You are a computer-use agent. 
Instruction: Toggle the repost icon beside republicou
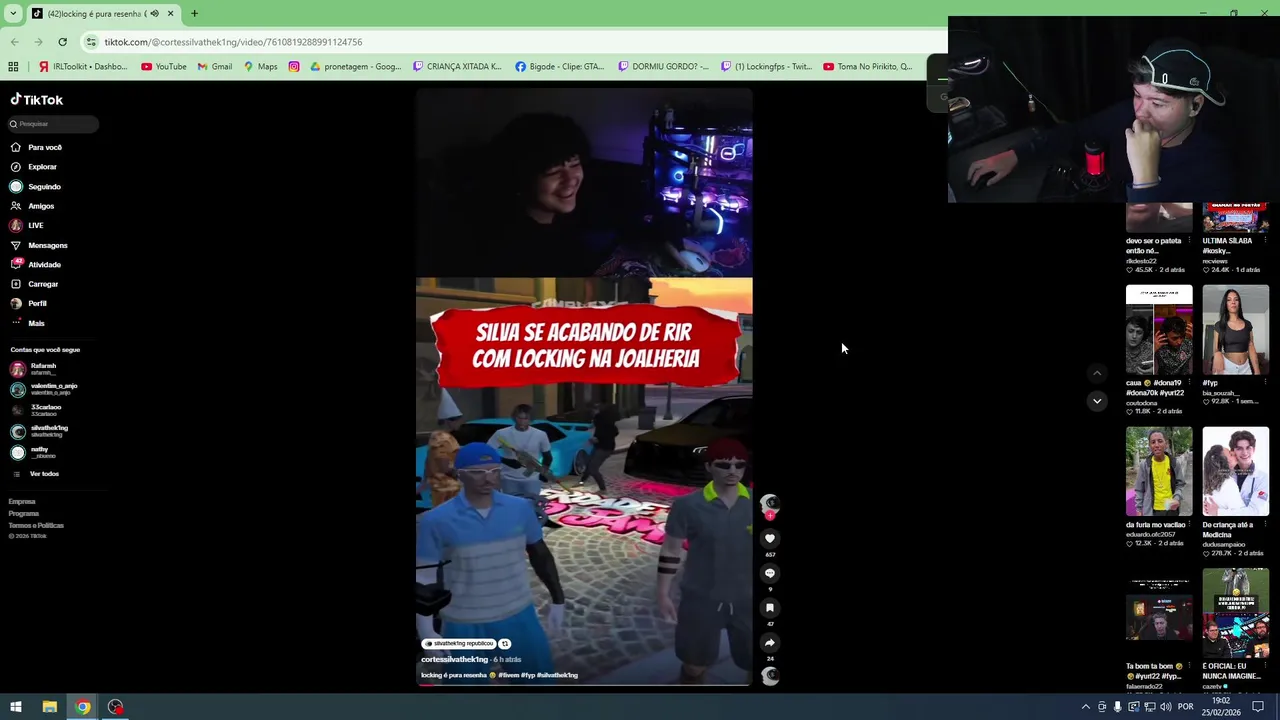pos(505,644)
